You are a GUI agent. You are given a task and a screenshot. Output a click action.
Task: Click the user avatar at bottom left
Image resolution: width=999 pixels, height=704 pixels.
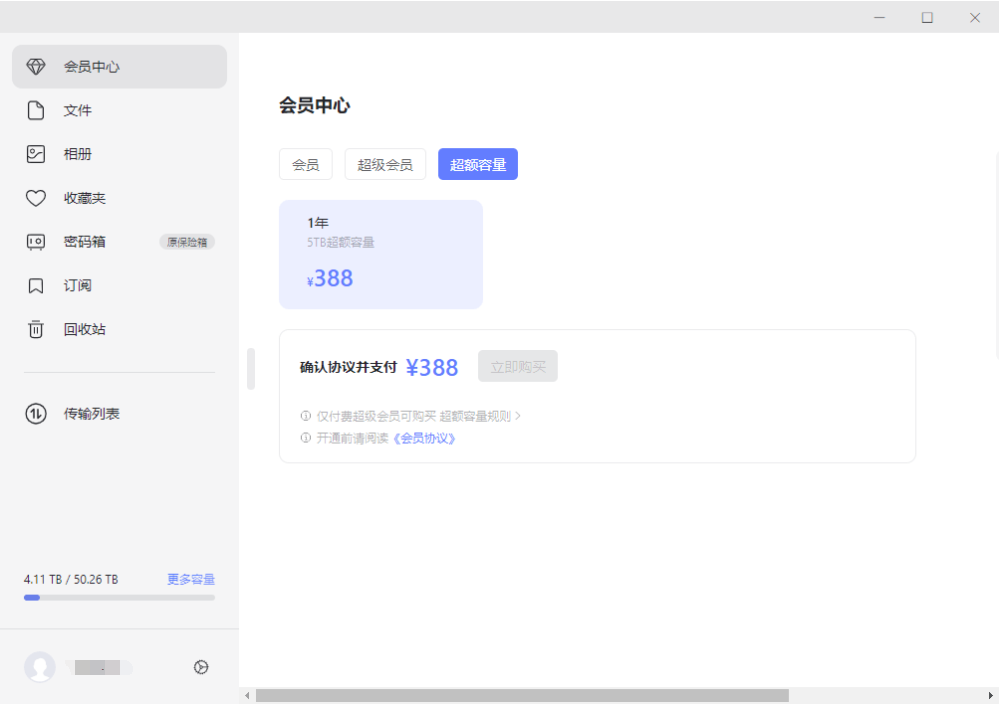pos(40,667)
